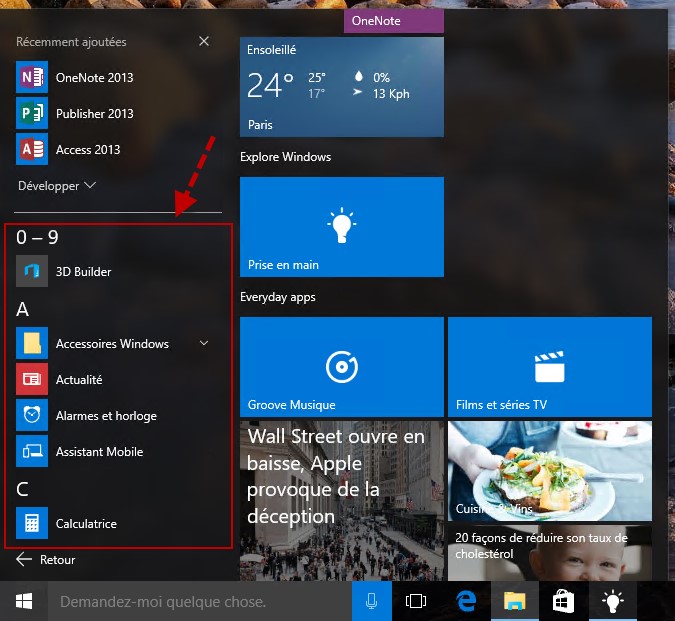
Task: Open File Explorer from the taskbar
Action: [x=515, y=601]
